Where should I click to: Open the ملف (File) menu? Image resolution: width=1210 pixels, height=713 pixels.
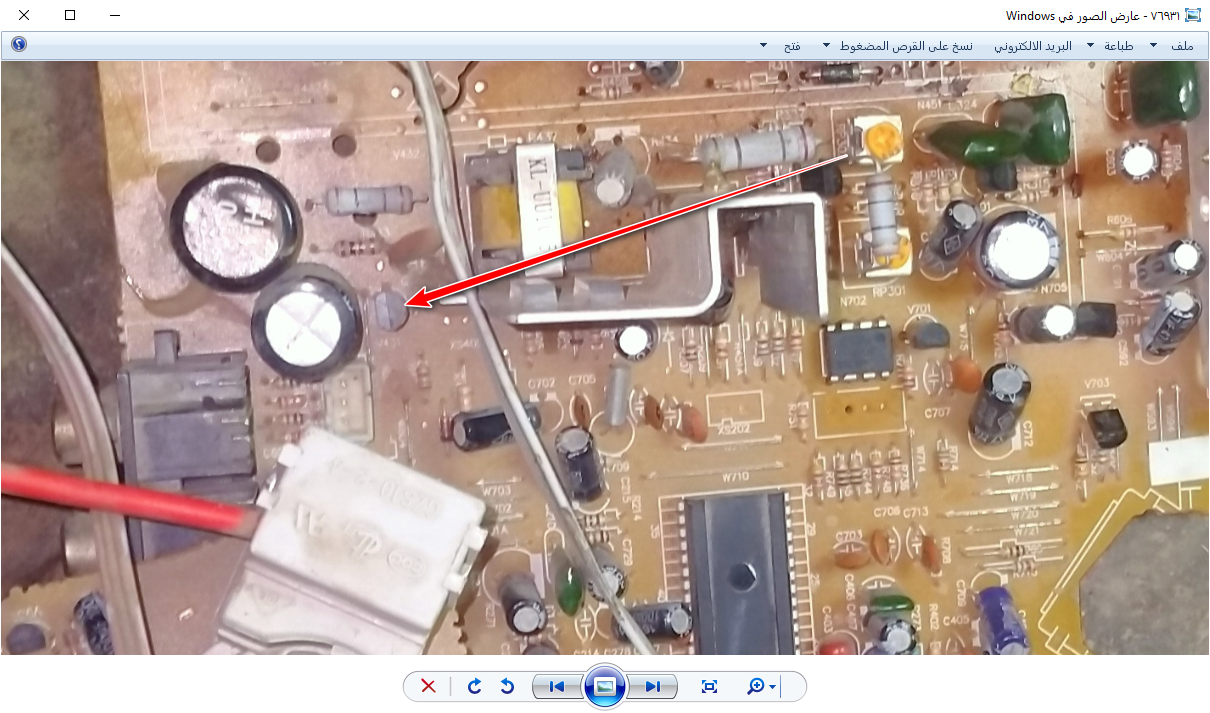click(x=1175, y=46)
